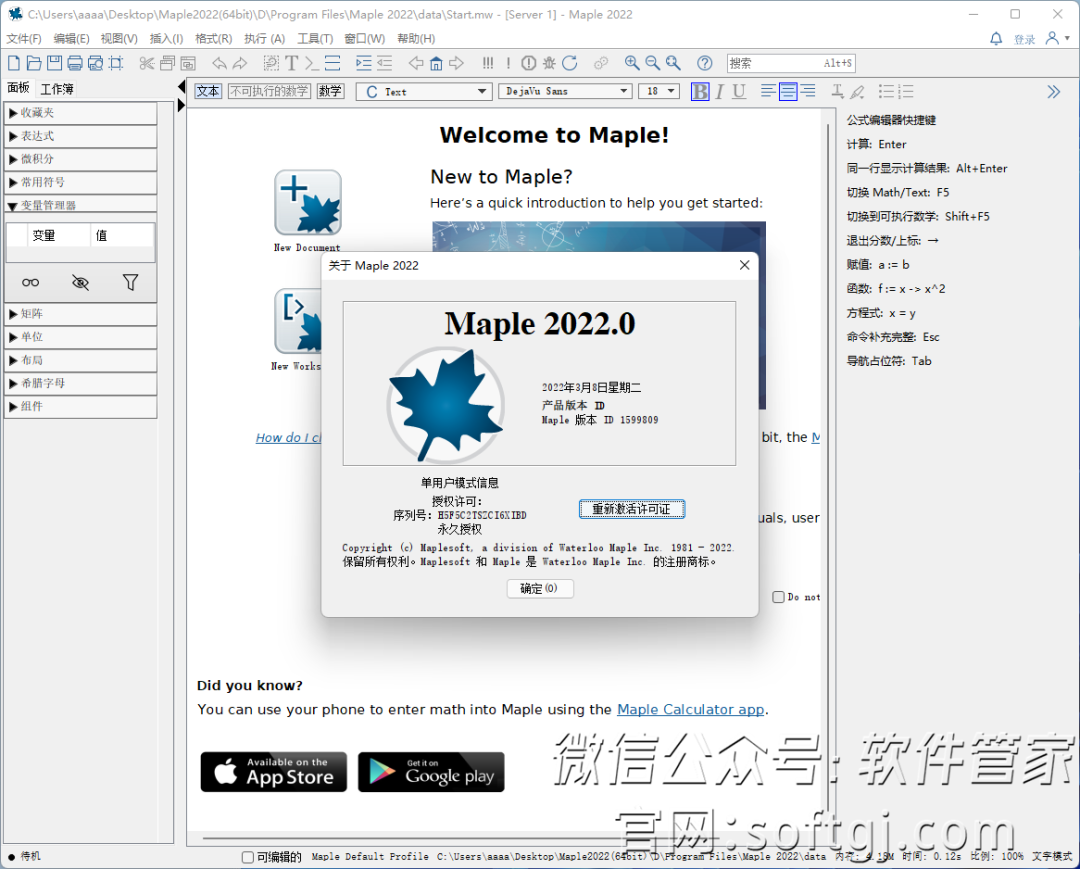Check the 可编辑的 checkbox in status bar
This screenshot has width=1080, height=869.
pos(248,857)
